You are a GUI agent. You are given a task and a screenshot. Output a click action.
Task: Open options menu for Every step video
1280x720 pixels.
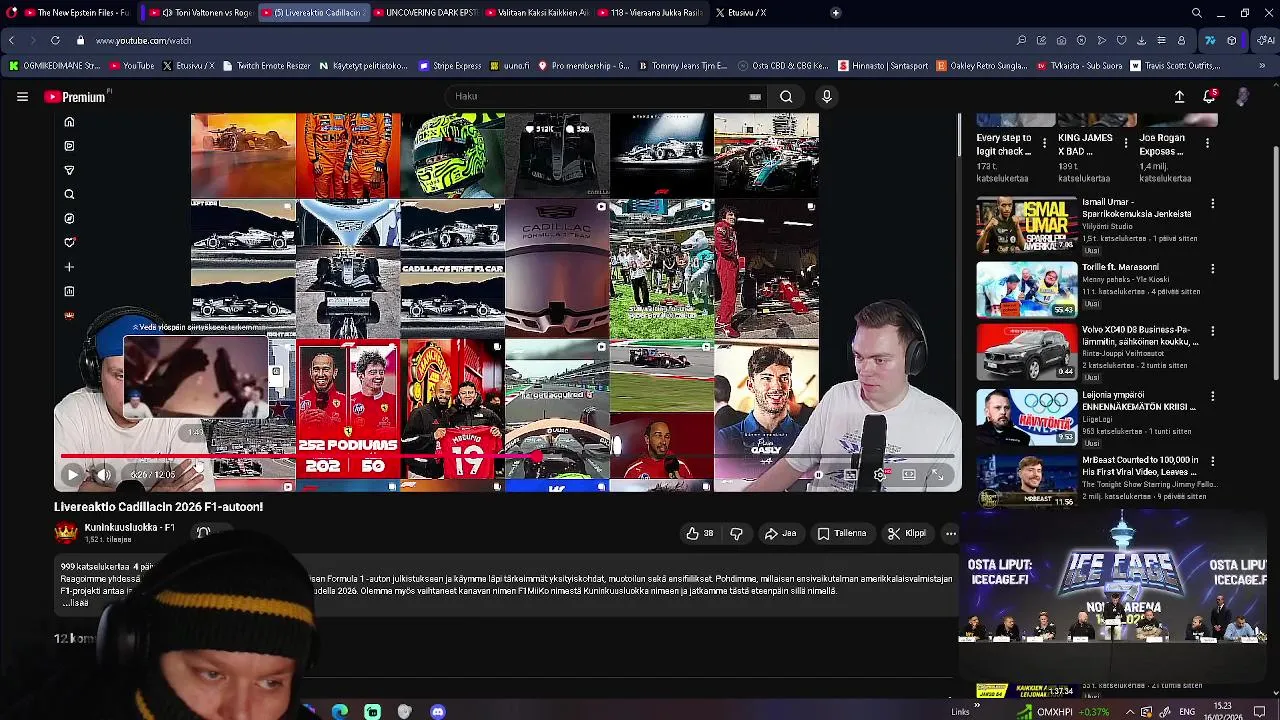tap(1045, 144)
